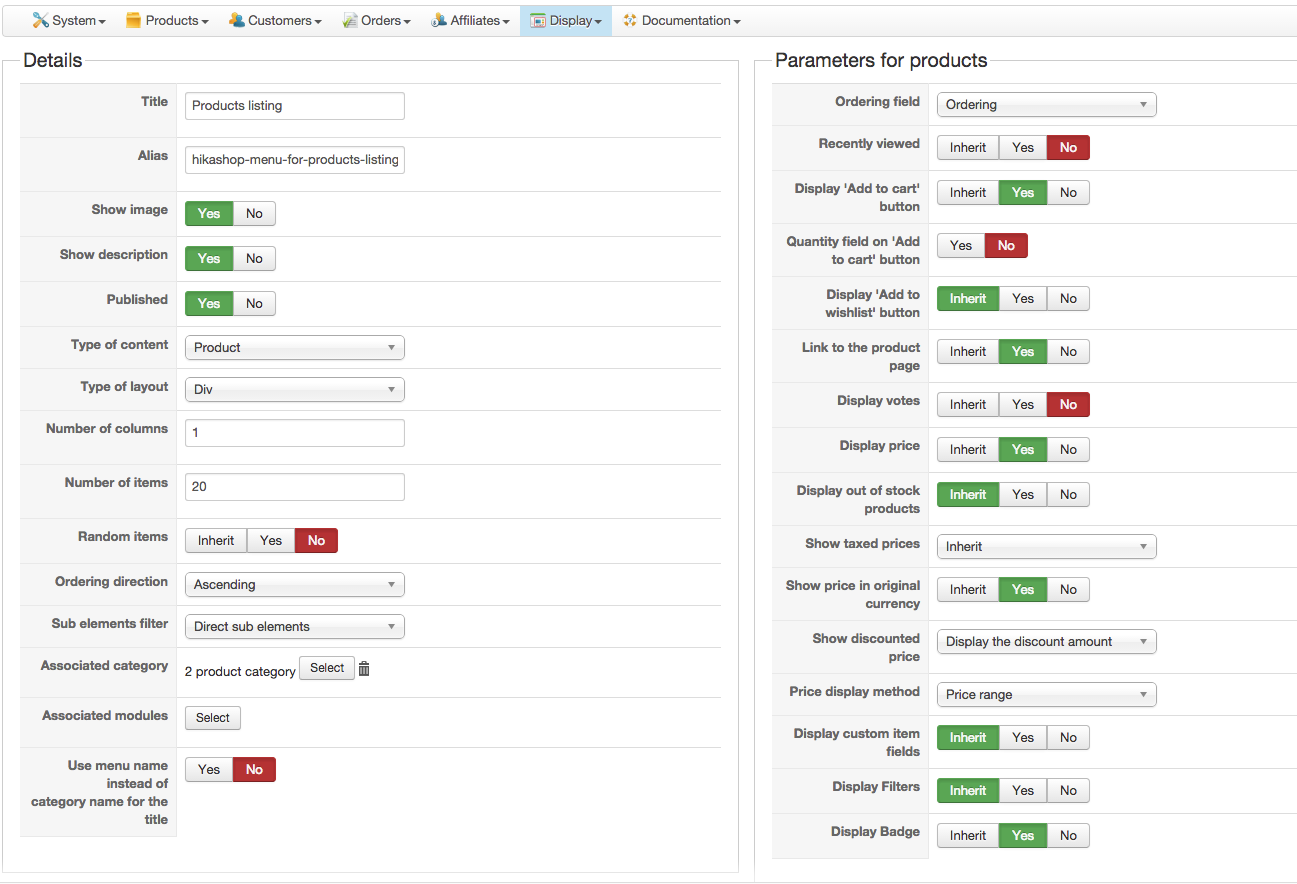Open the Price display method dropdown
Screen dimensions: 1297x884
click(x=1046, y=695)
